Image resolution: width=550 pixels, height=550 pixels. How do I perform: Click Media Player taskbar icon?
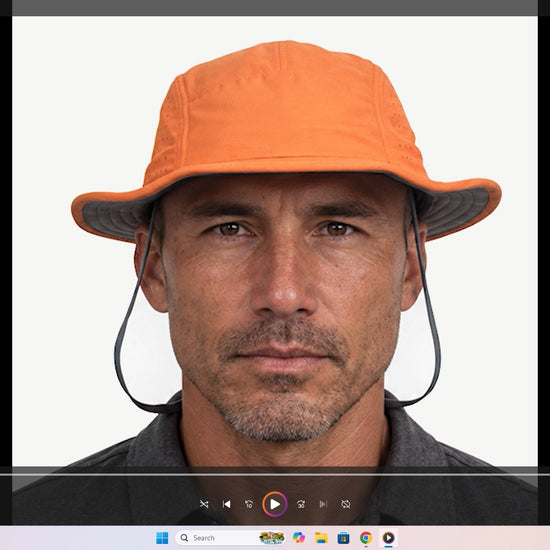click(388, 538)
